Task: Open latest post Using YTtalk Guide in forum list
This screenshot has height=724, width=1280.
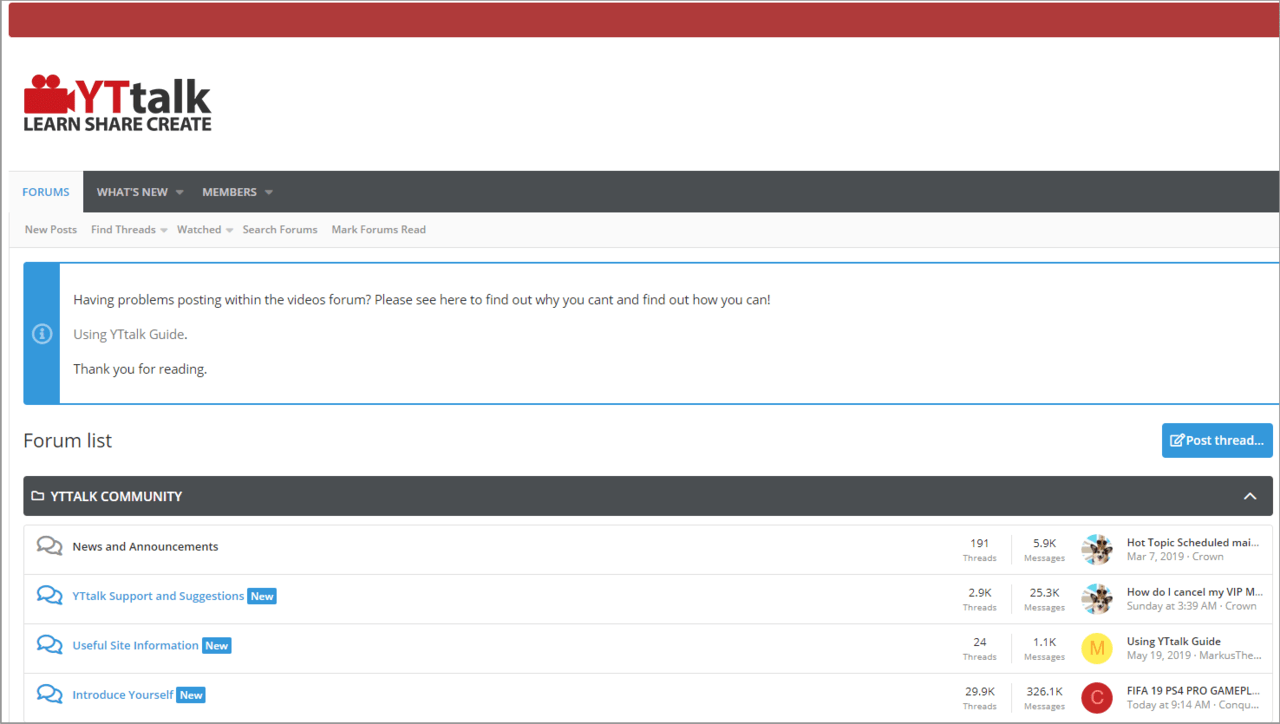Action: click(x=1174, y=642)
